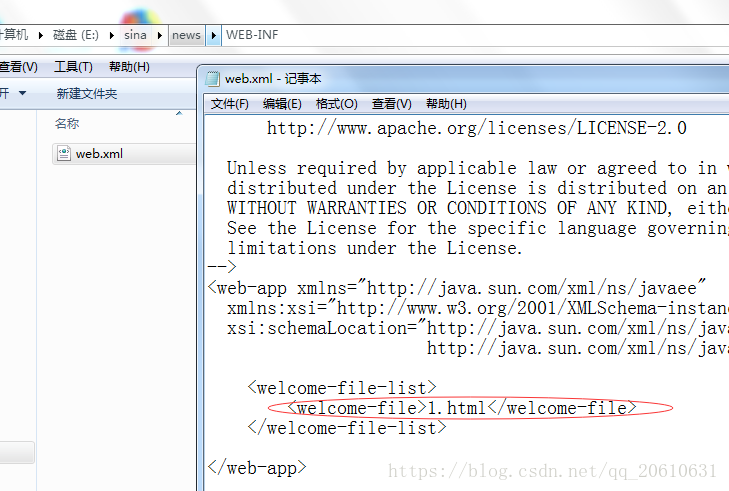Viewport: 729px width, 491px height.
Task: Open the 编辑(E) menu in Notepad
Action: pos(282,104)
